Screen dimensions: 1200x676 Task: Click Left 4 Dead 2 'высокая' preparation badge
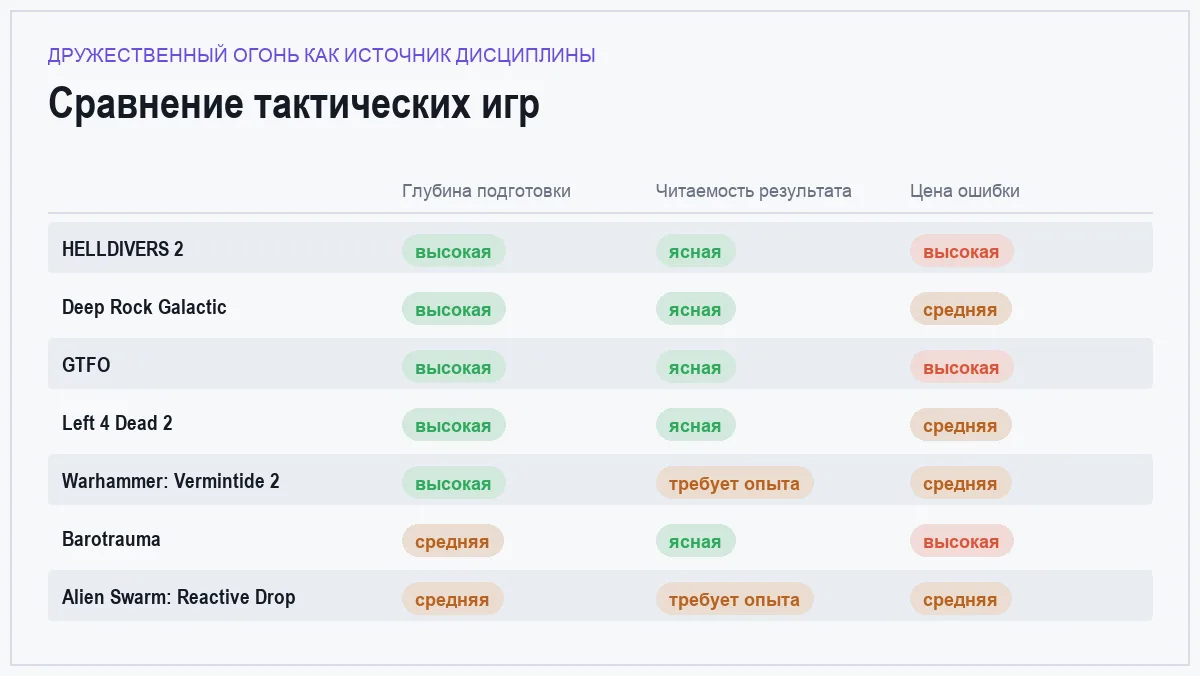tap(454, 425)
